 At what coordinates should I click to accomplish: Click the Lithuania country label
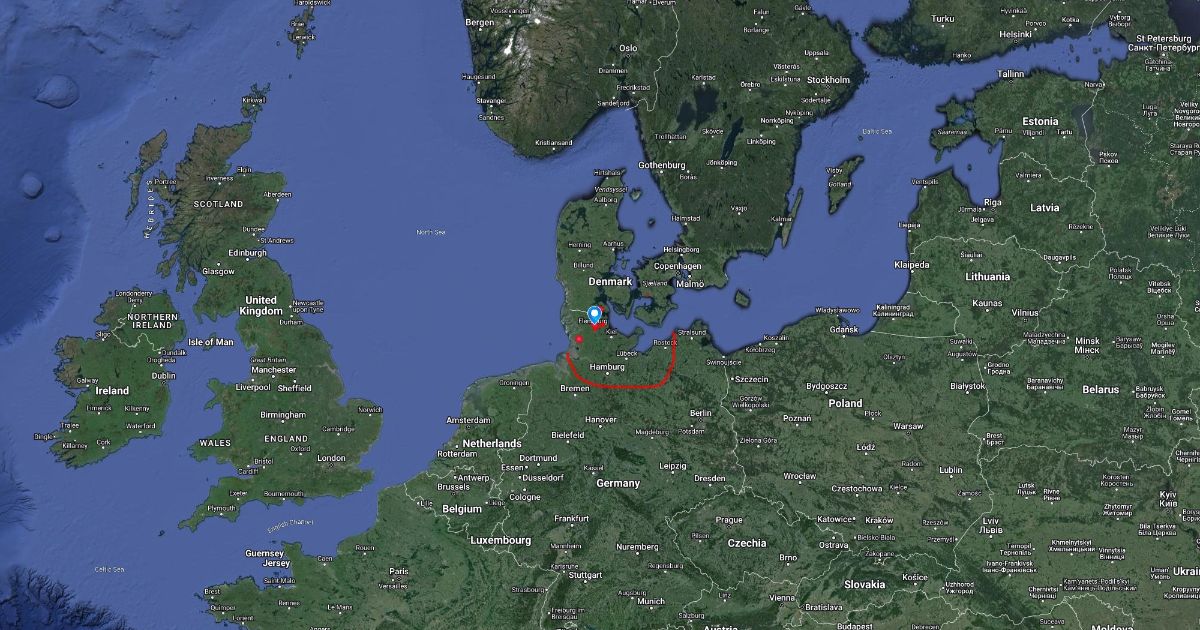point(987,276)
